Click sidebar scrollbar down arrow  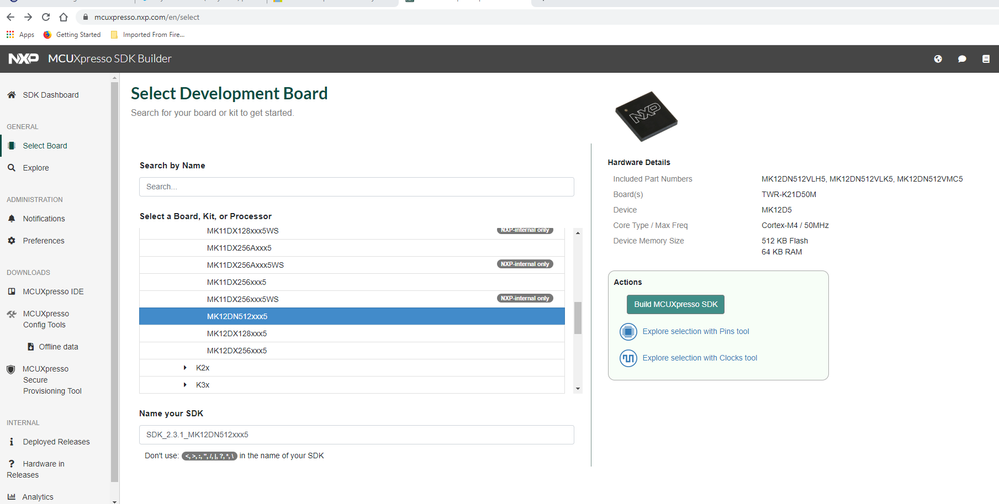(115, 501)
